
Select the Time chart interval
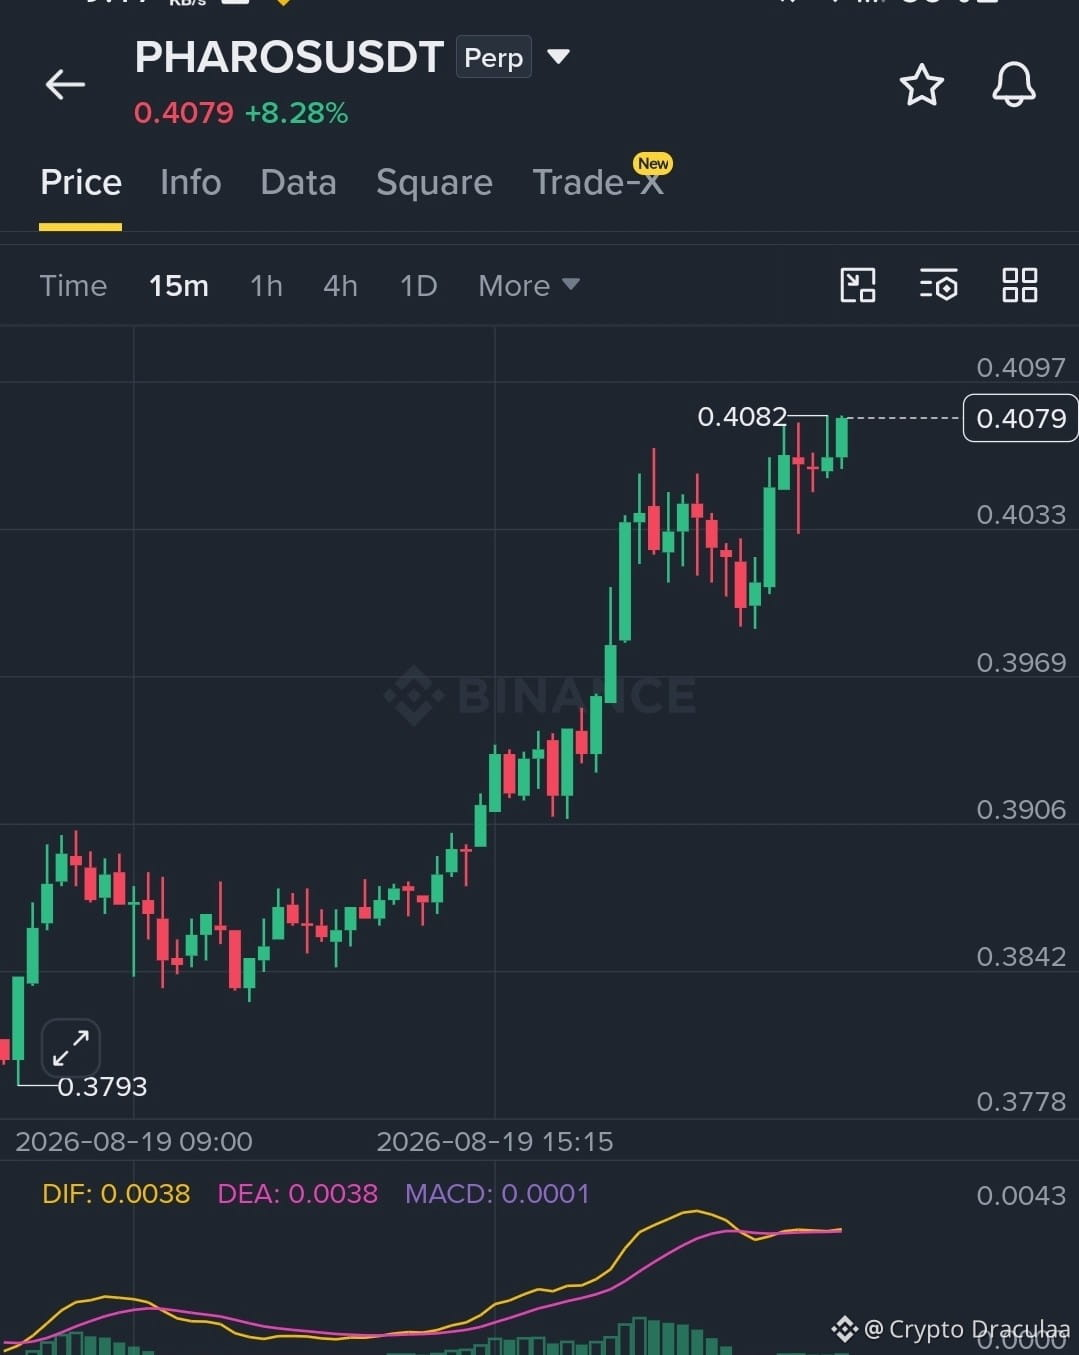73,285
